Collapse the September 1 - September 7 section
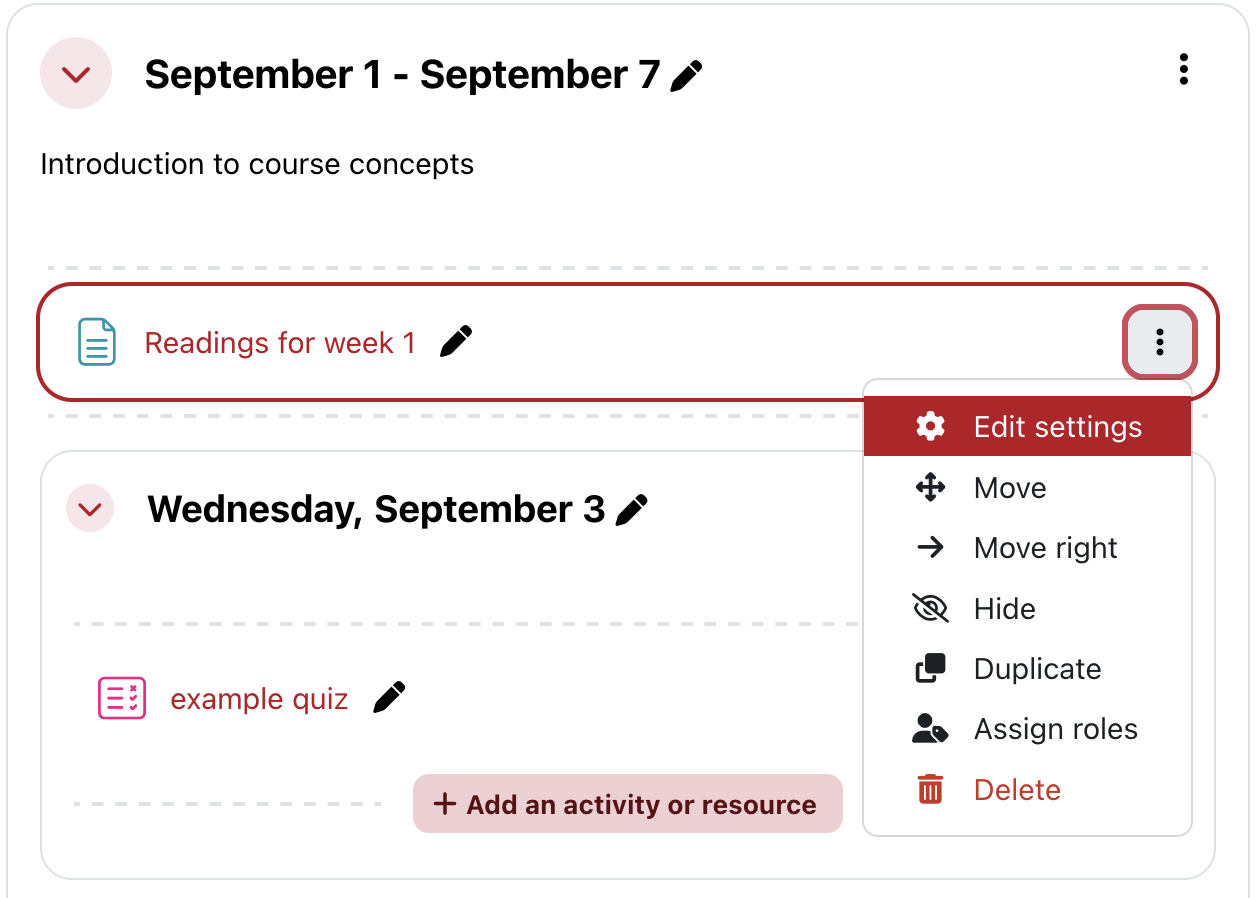Screen dimensions: 1258x898 click(76, 74)
